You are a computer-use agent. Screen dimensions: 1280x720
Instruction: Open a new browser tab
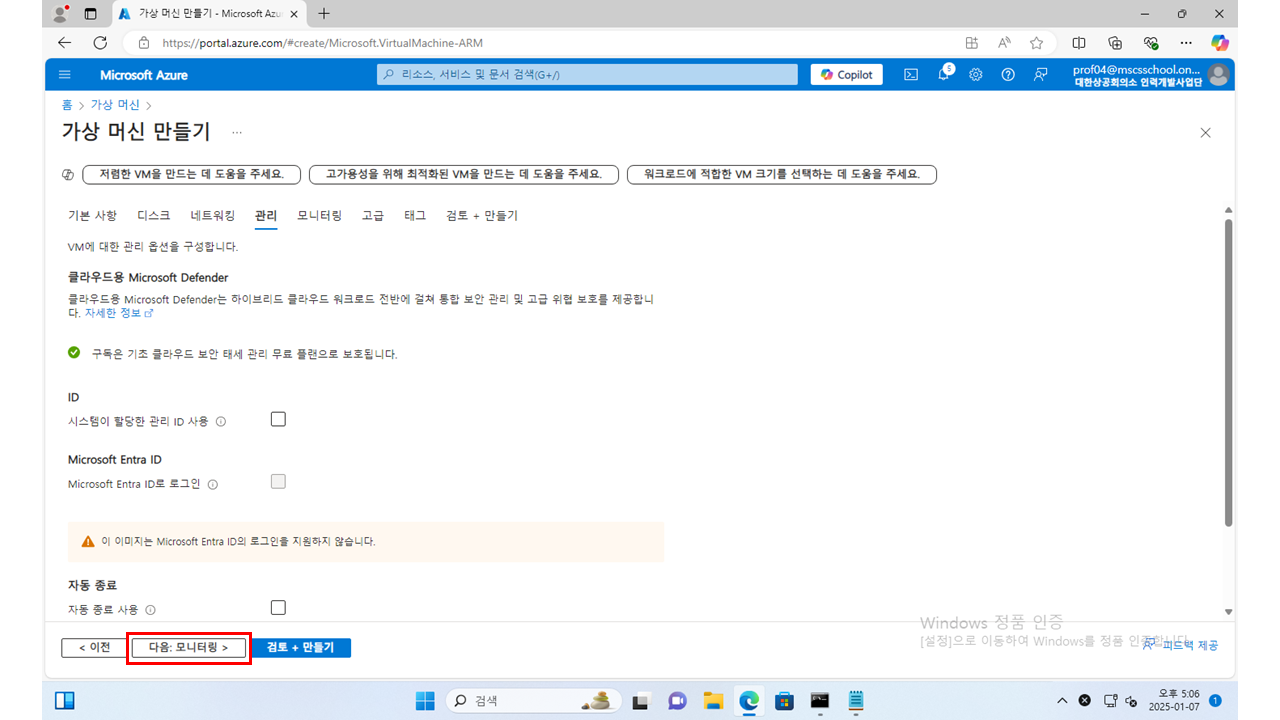323,14
